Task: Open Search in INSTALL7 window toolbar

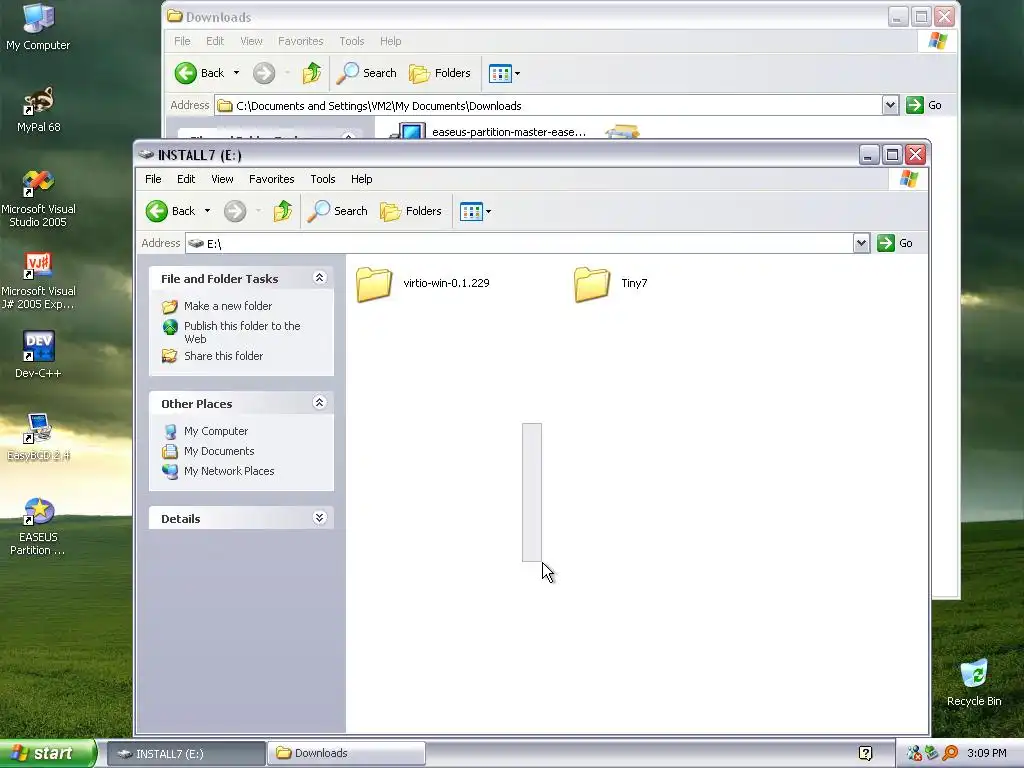Action: (338, 211)
